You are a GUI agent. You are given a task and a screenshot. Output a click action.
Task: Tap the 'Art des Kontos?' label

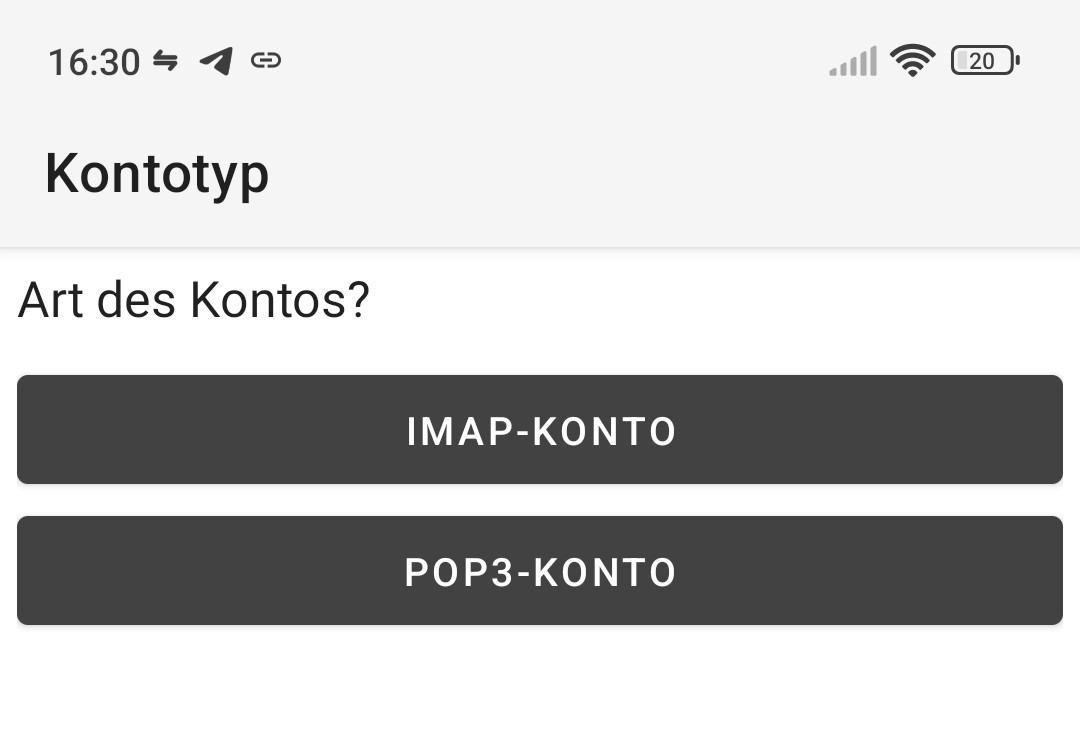point(194,299)
